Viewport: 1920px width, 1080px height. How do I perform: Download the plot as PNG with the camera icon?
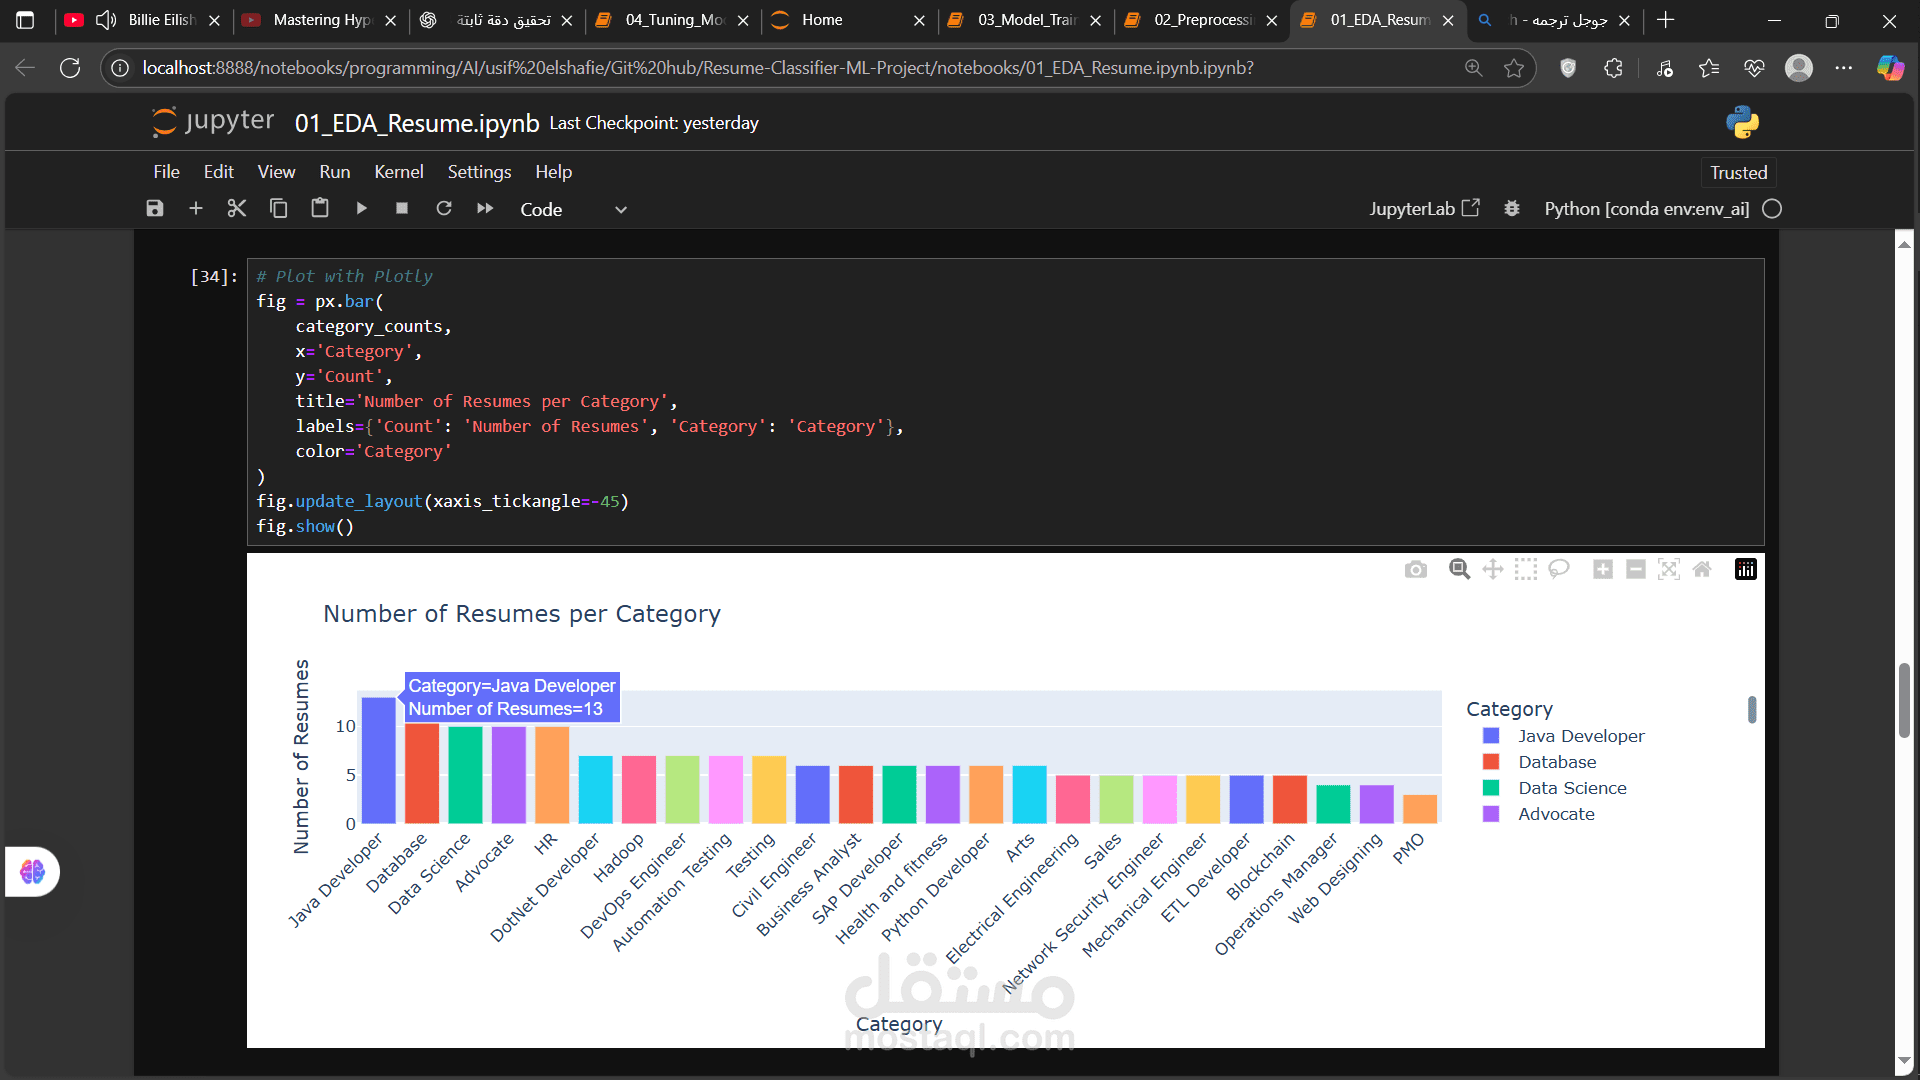1415,570
